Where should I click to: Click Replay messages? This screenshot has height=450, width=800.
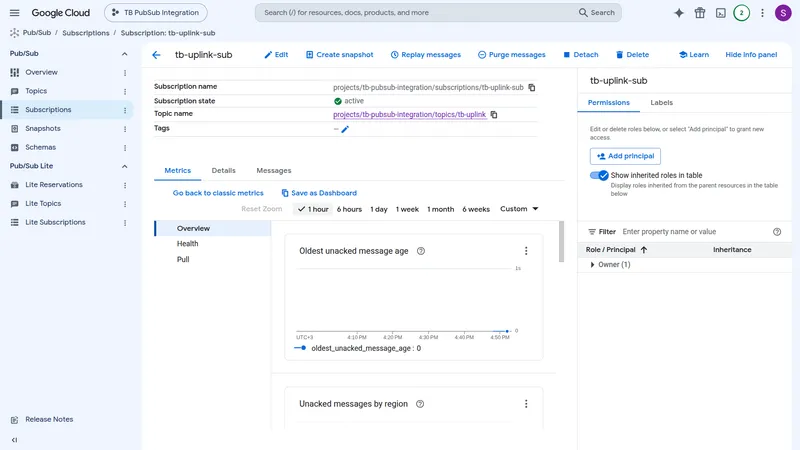(x=426, y=55)
